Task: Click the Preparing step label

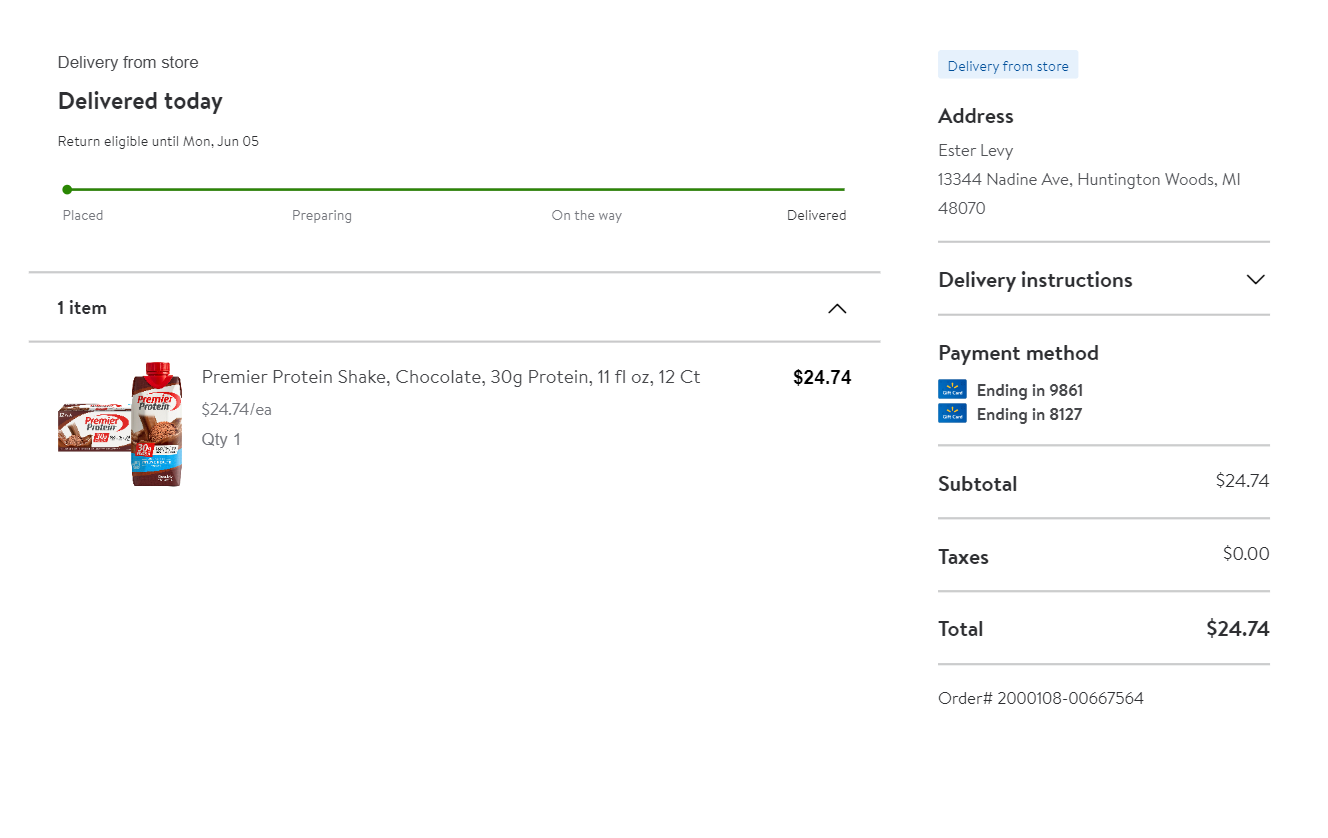Action: click(x=322, y=215)
